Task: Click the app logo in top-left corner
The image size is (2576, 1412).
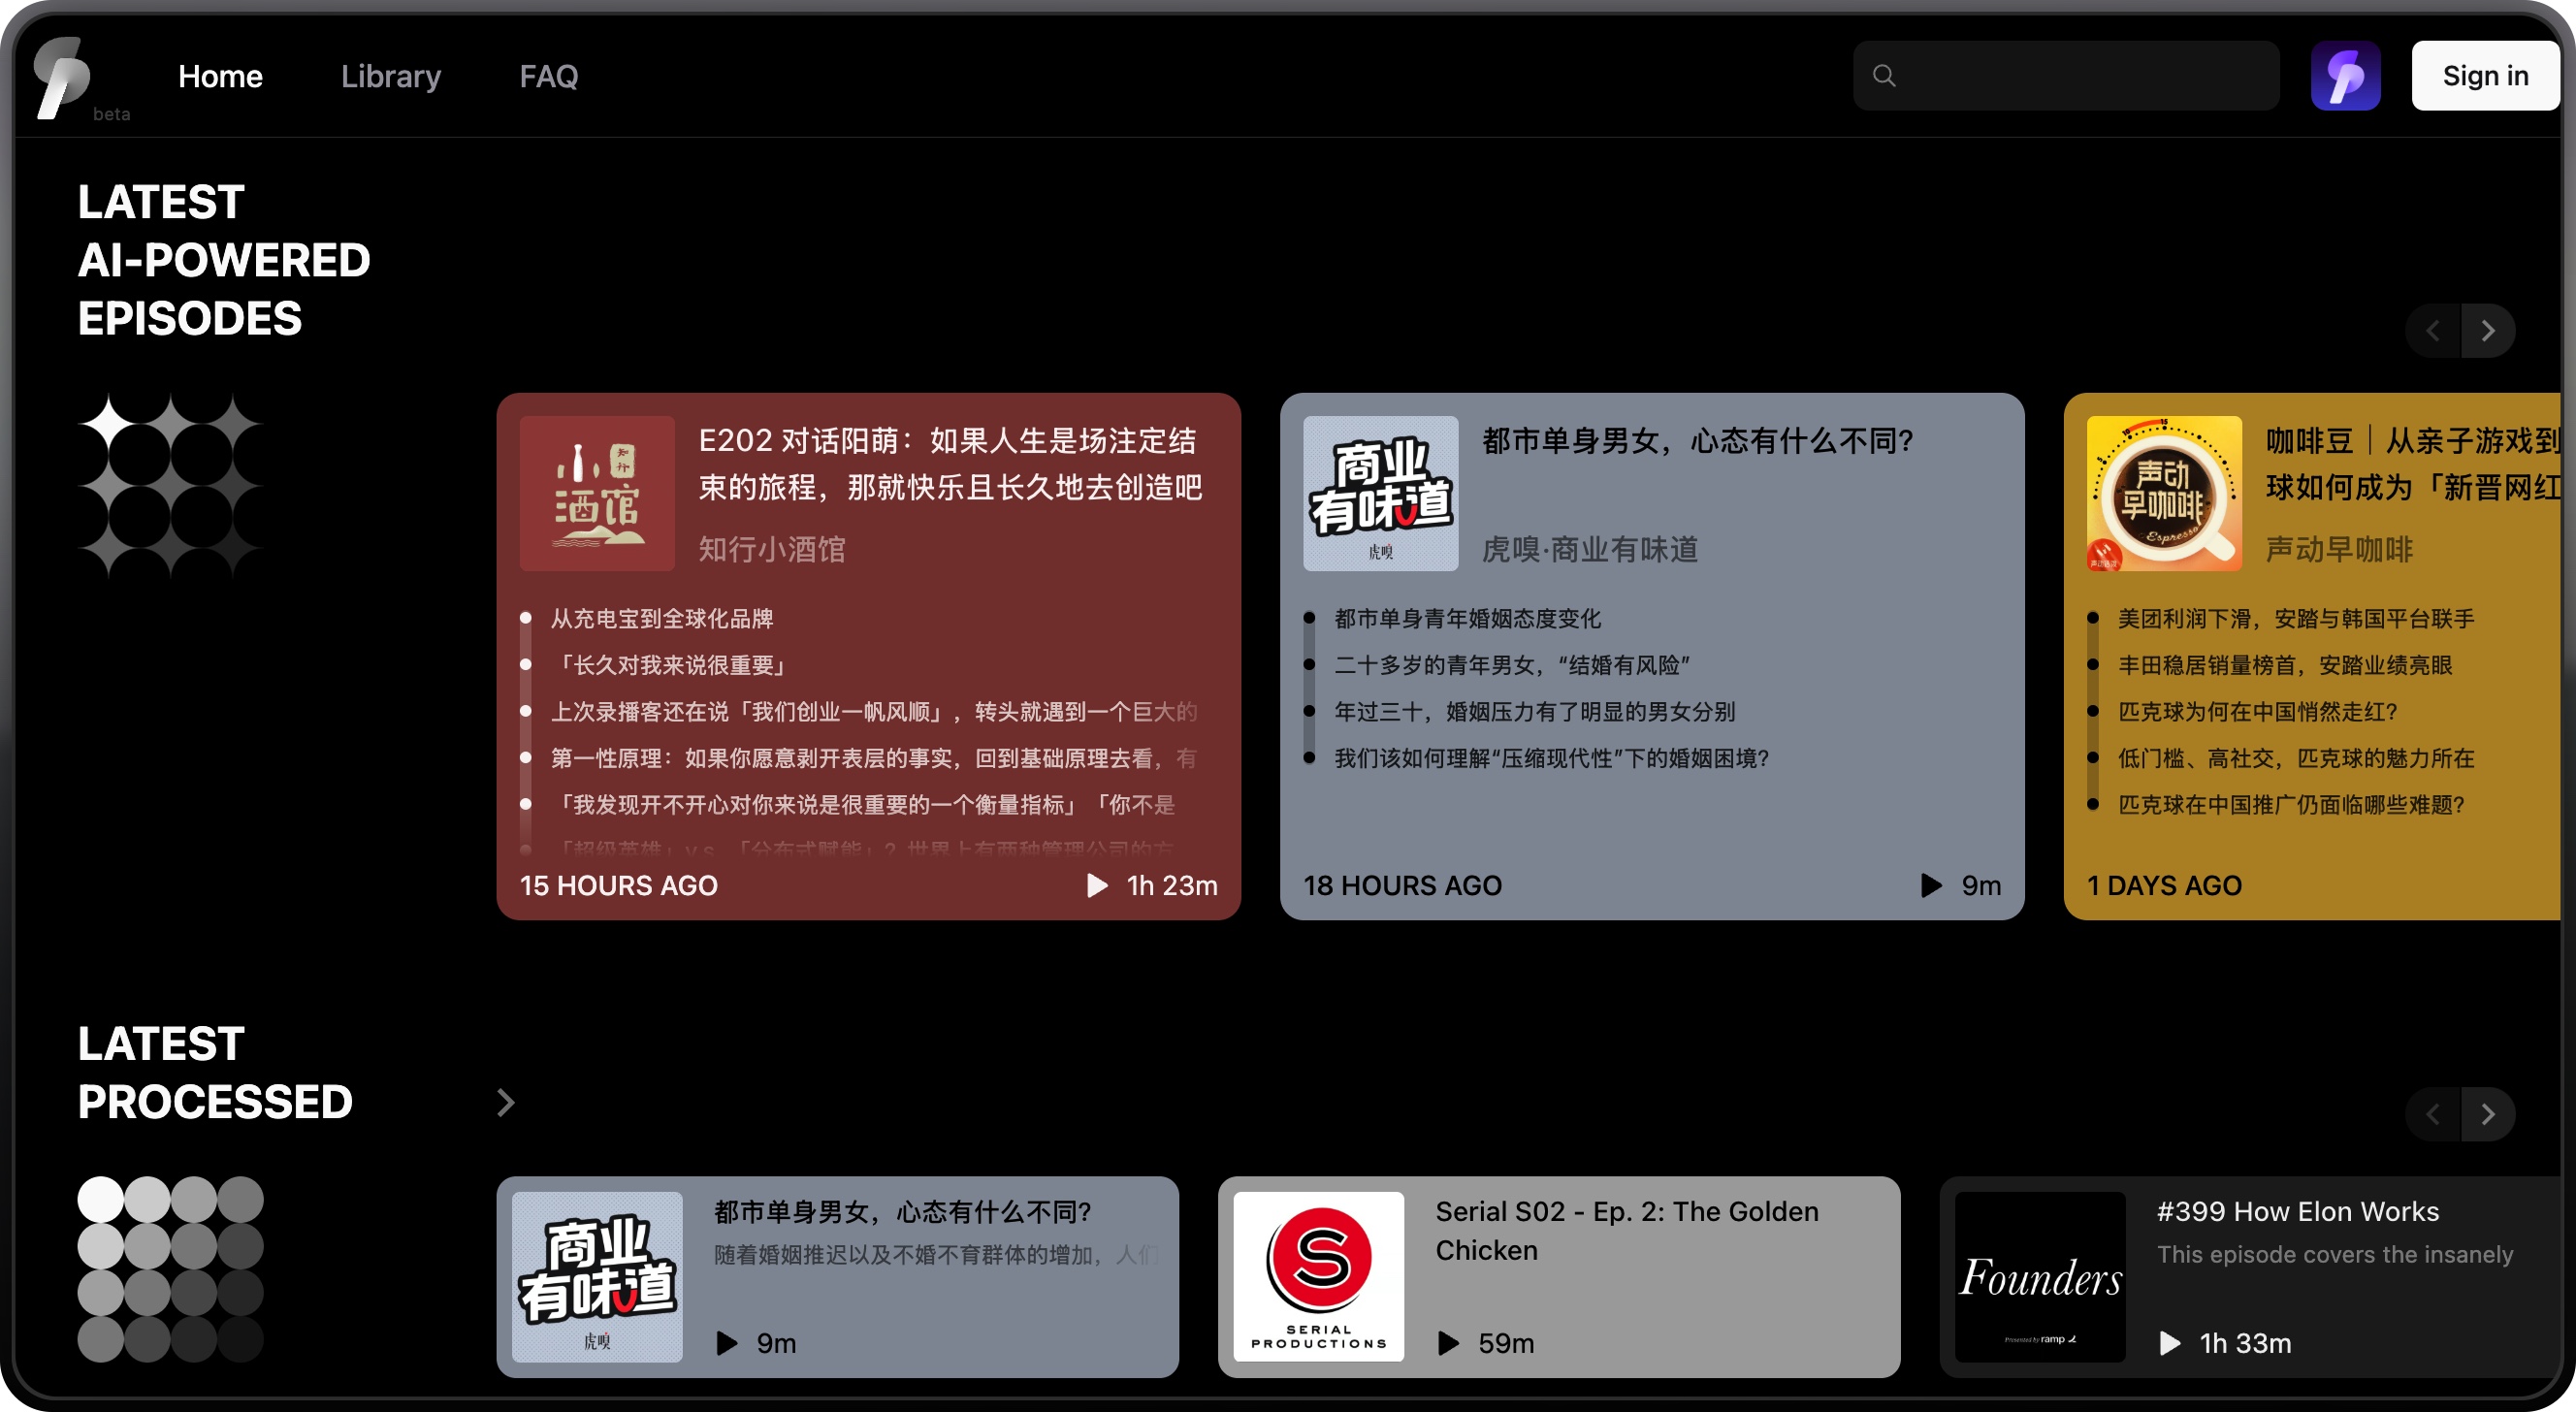Action: 62,76
